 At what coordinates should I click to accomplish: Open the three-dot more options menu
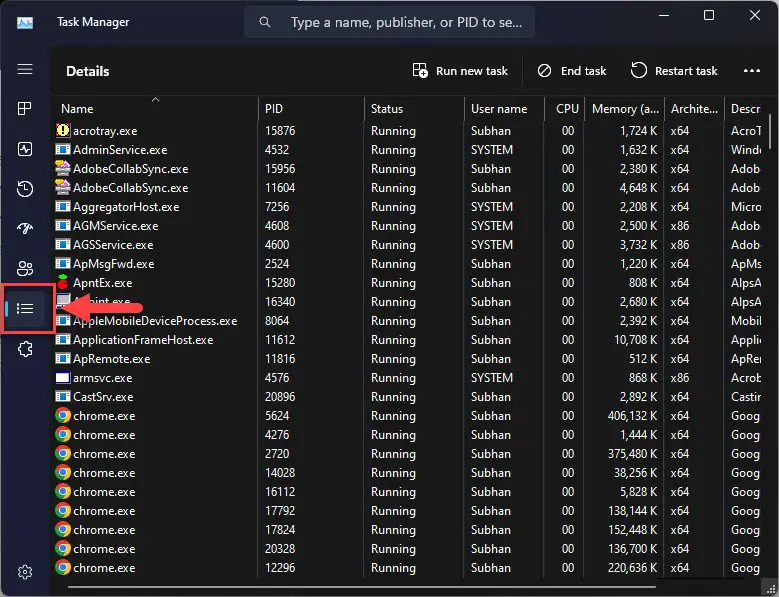coord(752,71)
